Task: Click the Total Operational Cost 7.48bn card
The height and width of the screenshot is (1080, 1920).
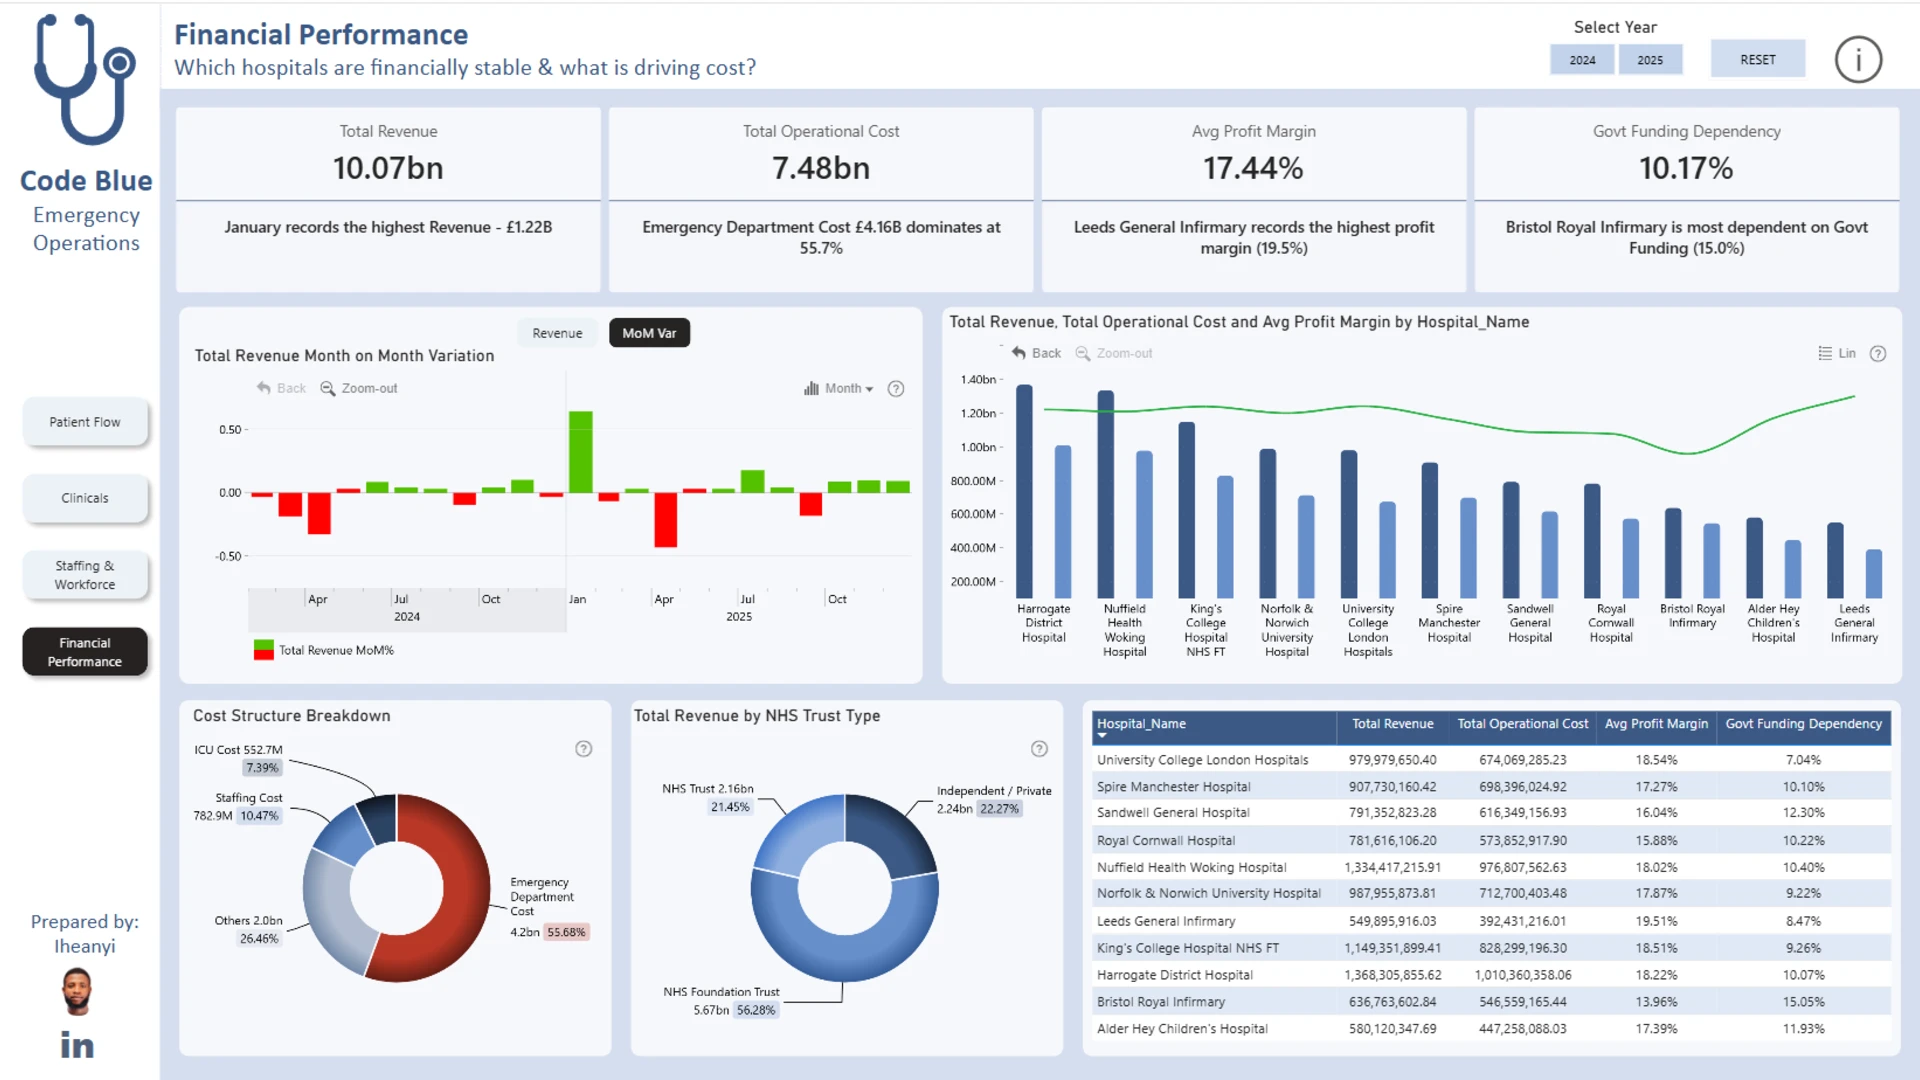Action: coord(821,199)
